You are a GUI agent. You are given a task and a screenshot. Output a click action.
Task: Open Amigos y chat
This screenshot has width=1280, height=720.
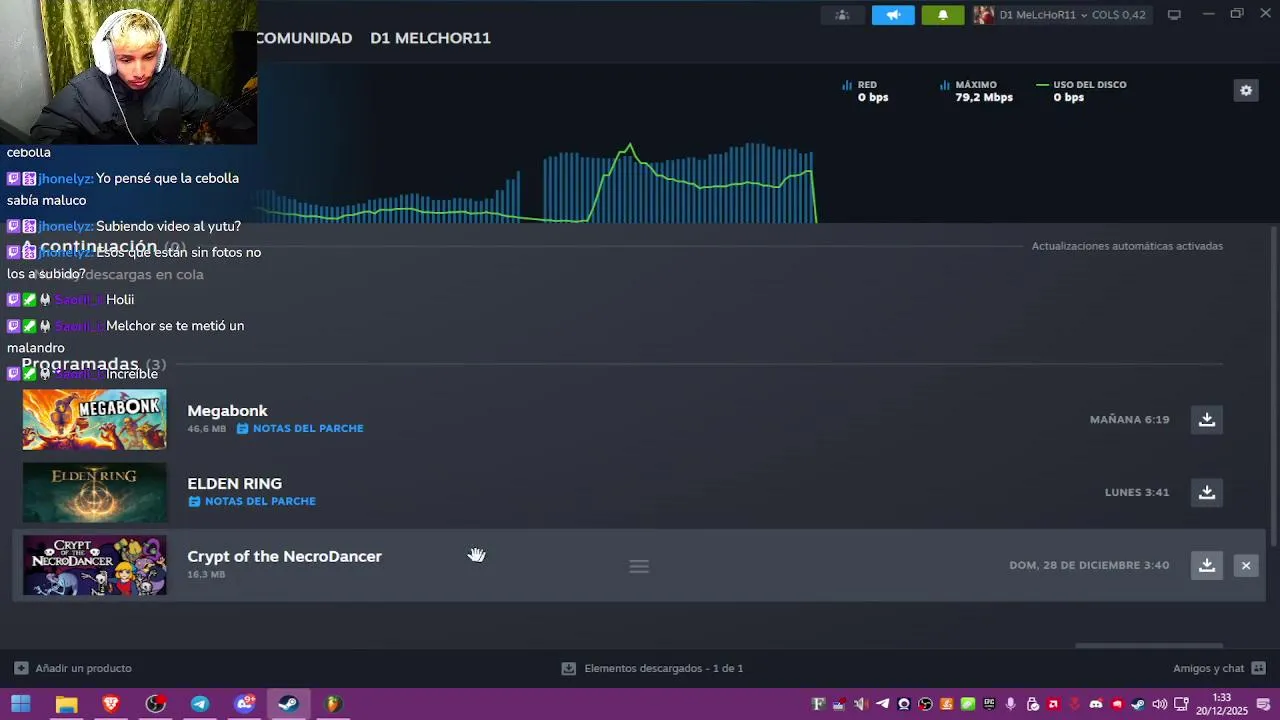point(1219,668)
